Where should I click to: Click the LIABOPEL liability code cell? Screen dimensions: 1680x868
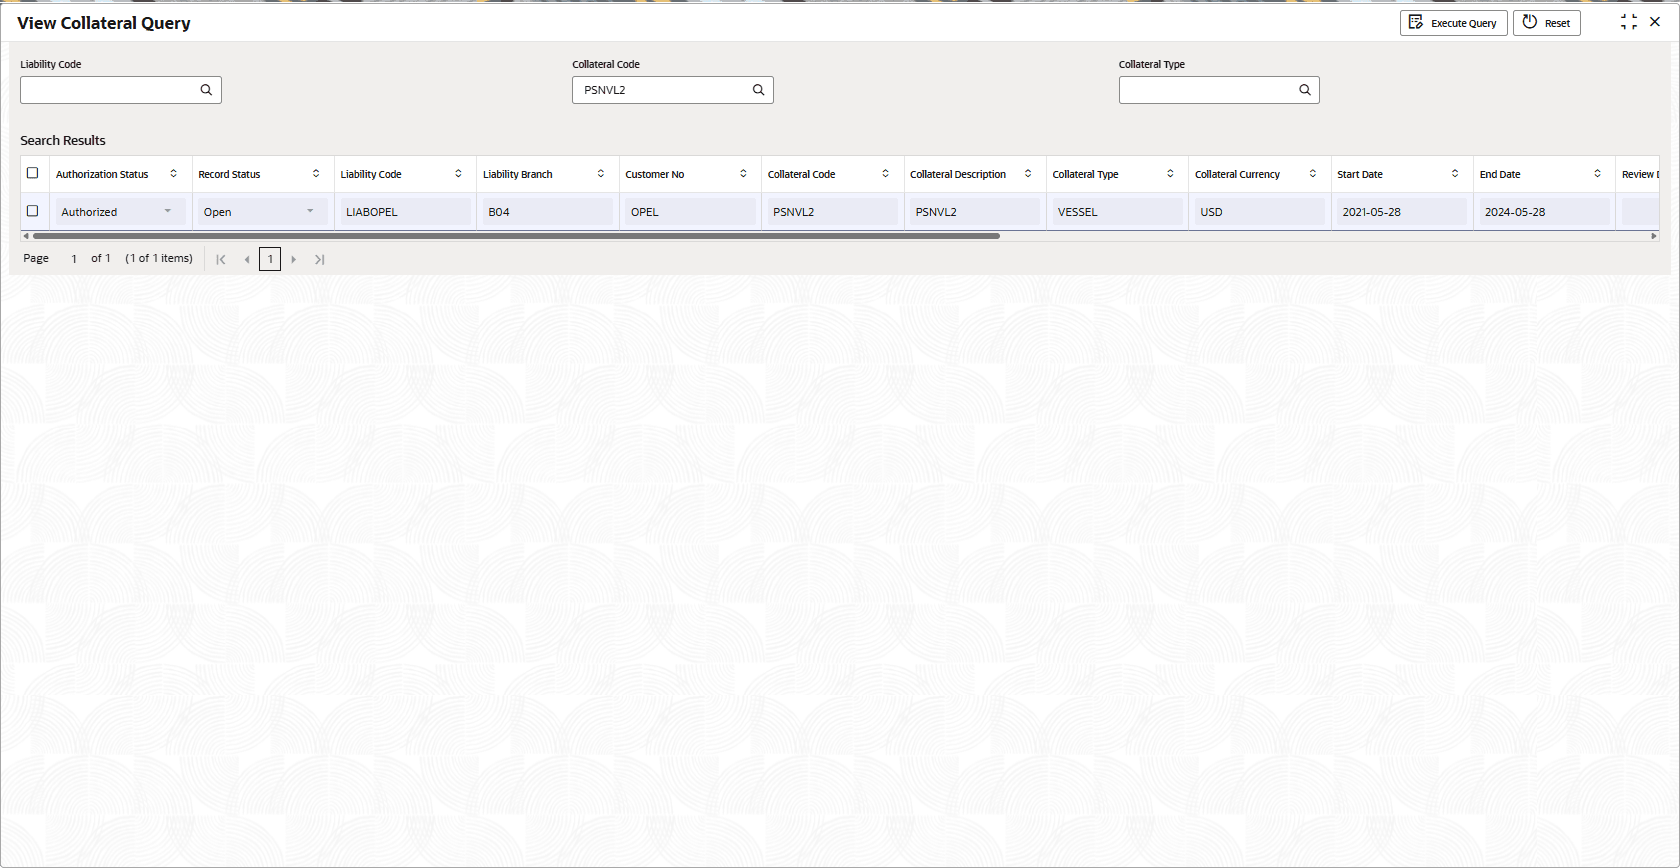tap(405, 212)
